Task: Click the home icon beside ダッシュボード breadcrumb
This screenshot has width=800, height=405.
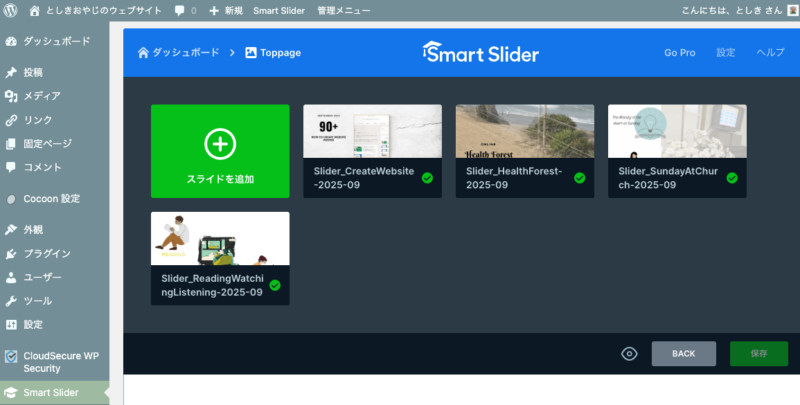Action: [143, 52]
